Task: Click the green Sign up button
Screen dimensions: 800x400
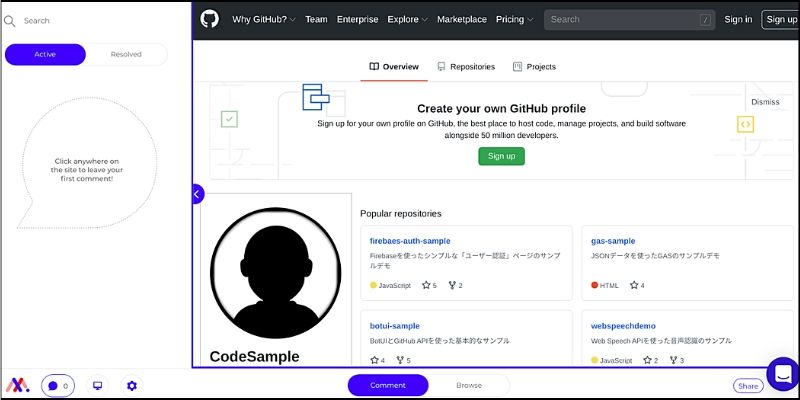Action: [x=502, y=156]
